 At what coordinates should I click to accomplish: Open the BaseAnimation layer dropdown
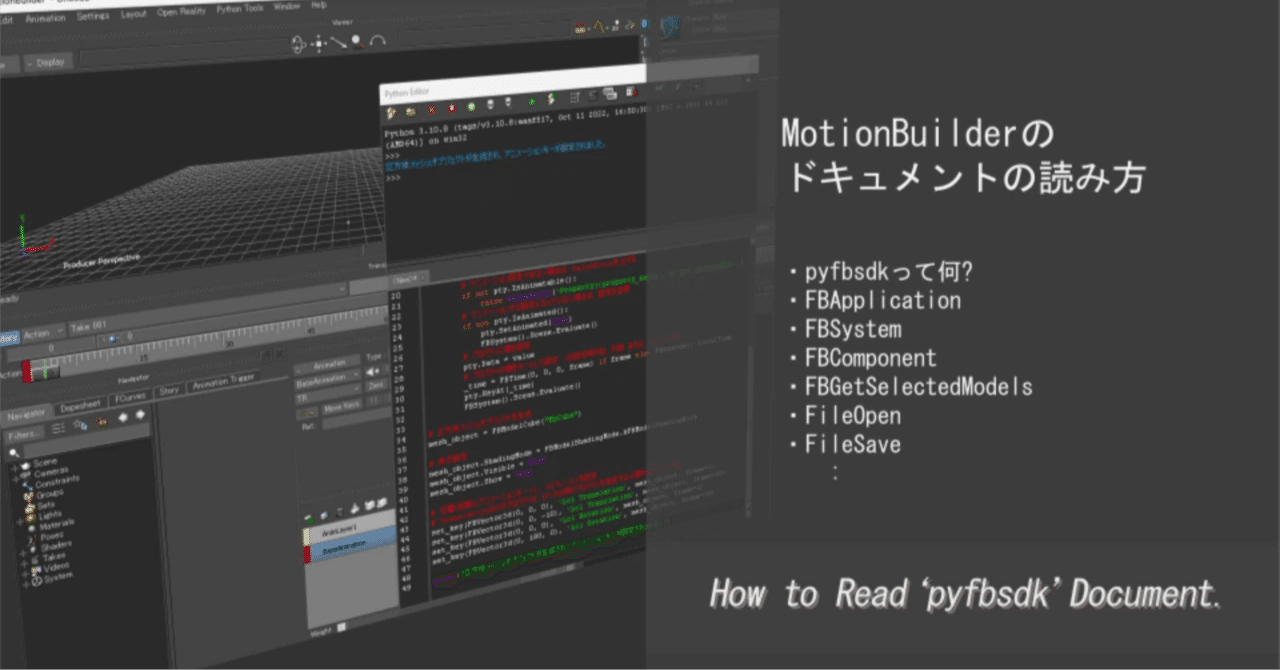tap(356, 375)
